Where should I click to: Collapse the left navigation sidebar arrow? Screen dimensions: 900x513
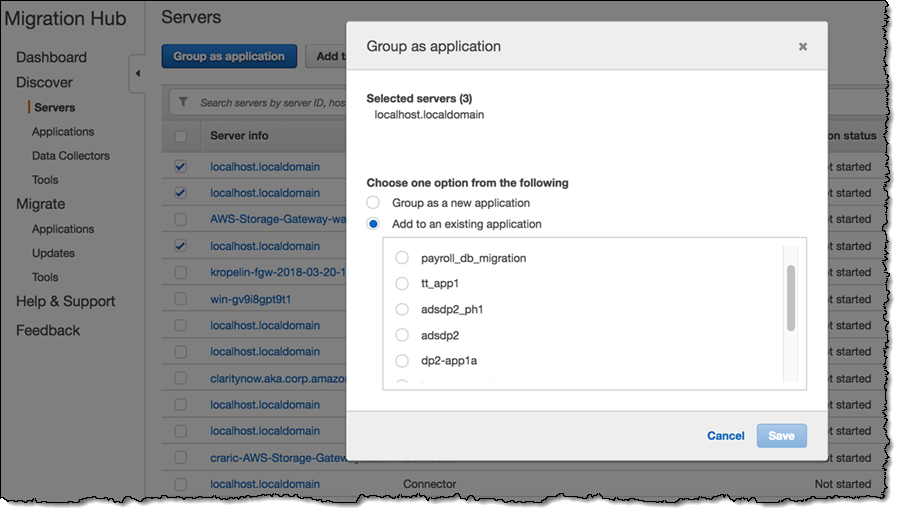pyautogui.click(x=138, y=74)
